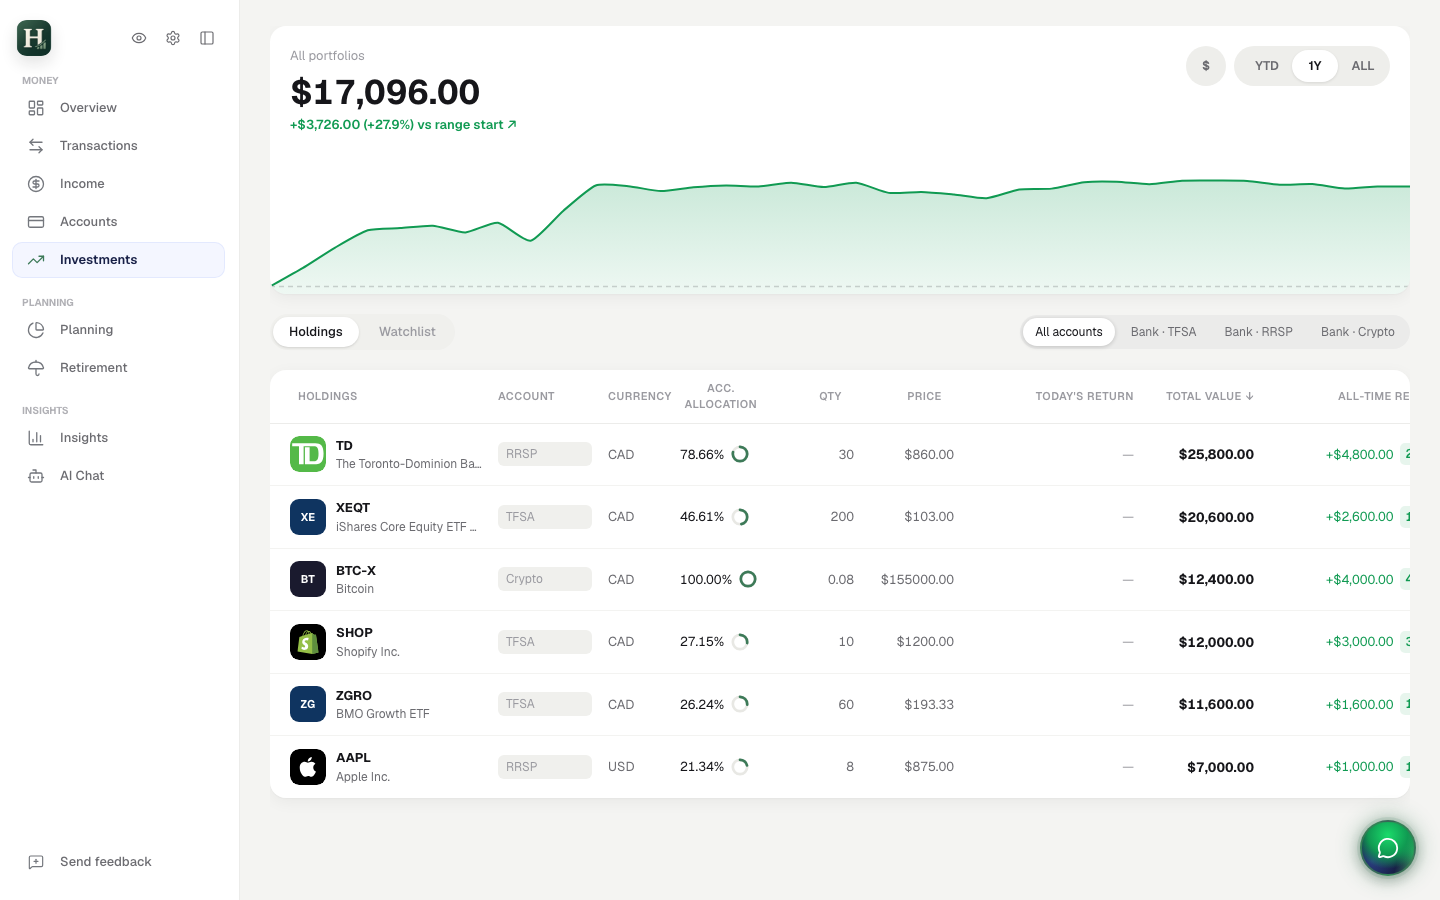Open Insights page
1440x900 pixels.
tap(118, 438)
